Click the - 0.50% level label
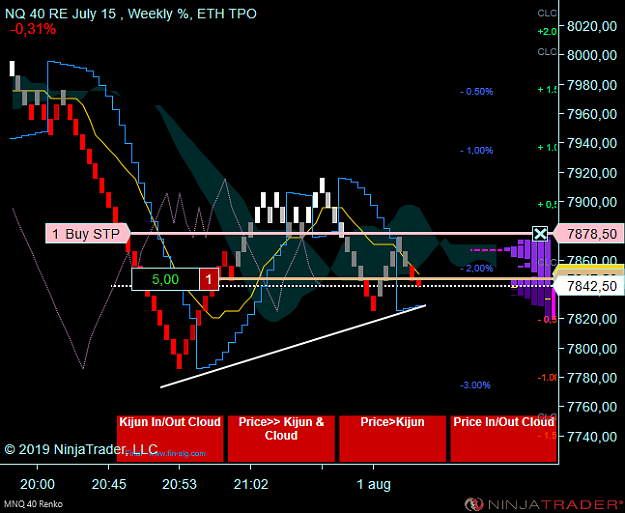 tap(477, 92)
